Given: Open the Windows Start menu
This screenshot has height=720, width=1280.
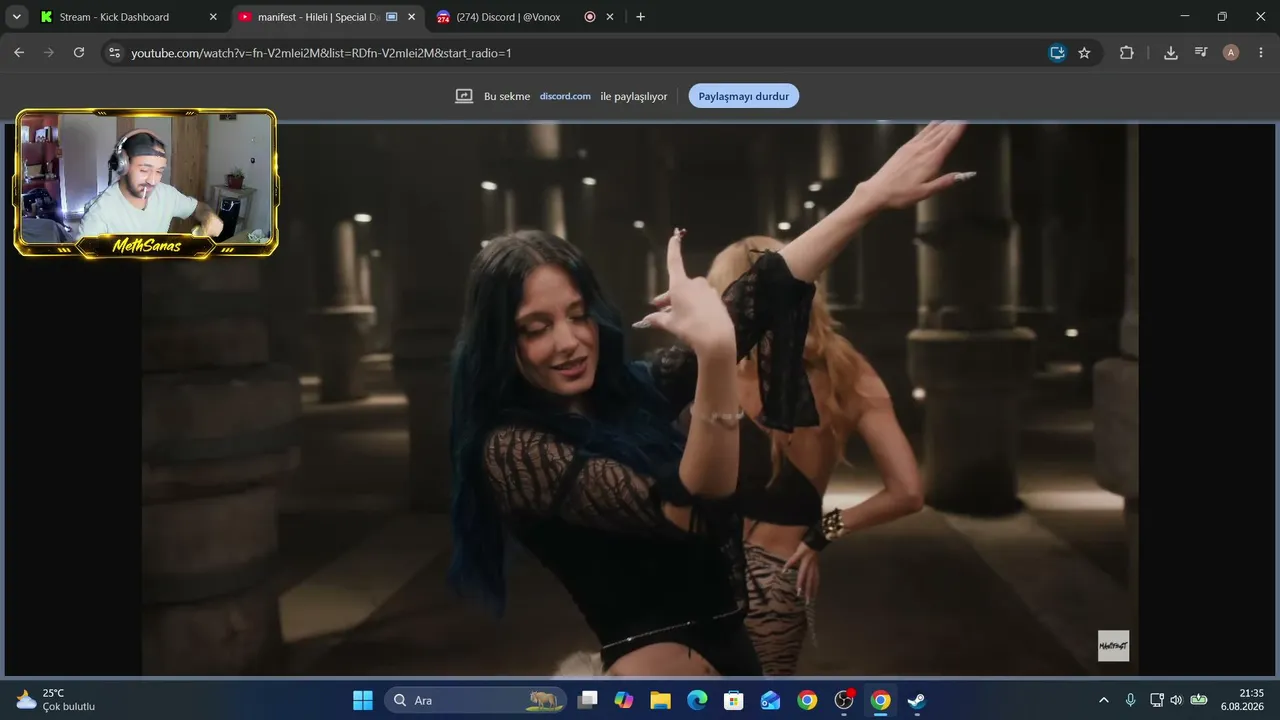Looking at the screenshot, I should coord(363,700).
